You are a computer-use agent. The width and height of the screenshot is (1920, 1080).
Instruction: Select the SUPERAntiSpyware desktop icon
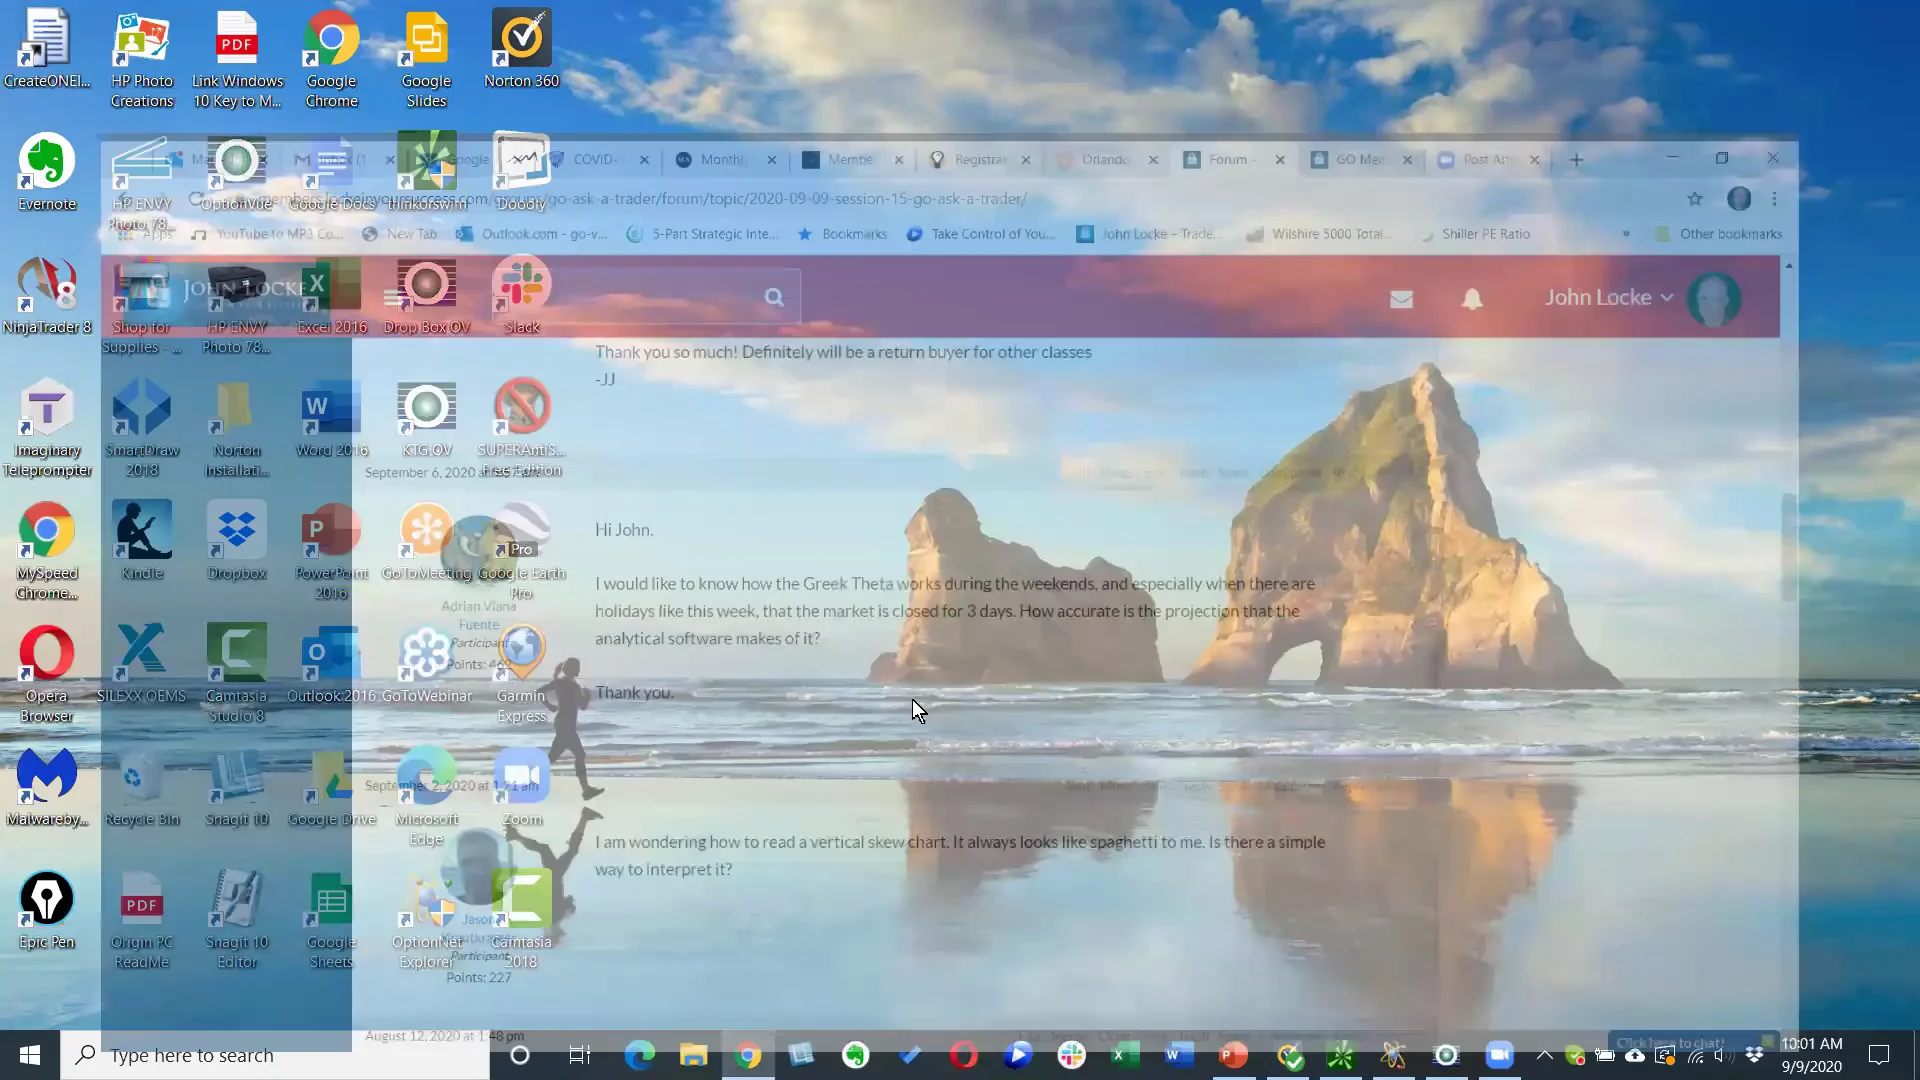pyautogui.click(x=521, y=429)
